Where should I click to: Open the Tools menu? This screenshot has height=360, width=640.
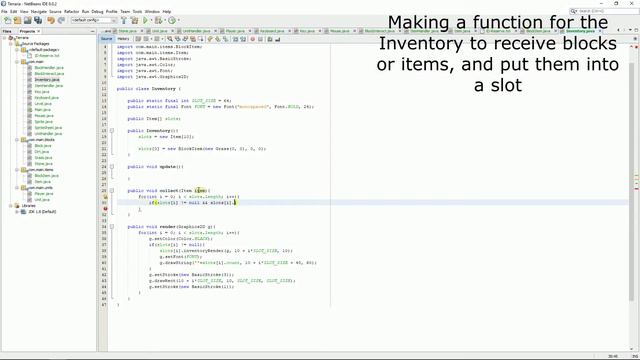(138, 11)
